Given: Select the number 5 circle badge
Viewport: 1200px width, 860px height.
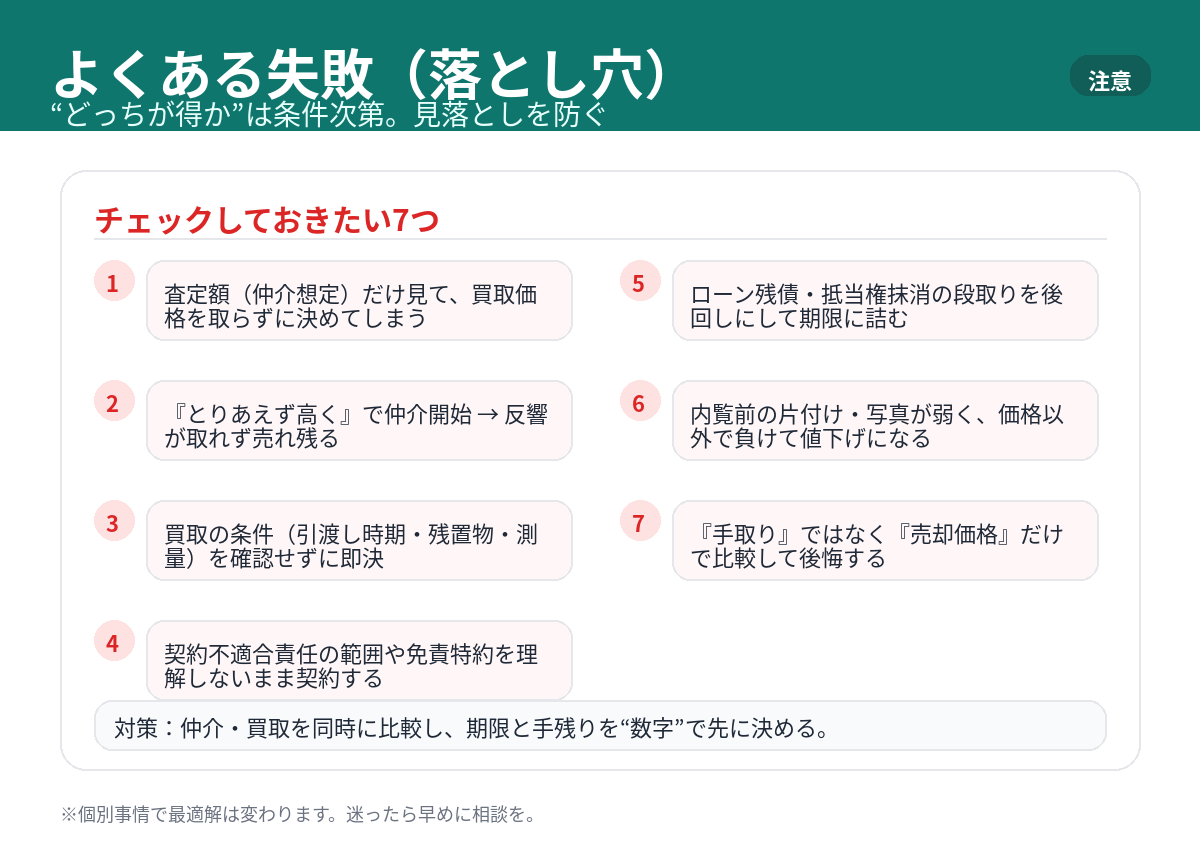Looking at the screenshot, I should pyautogui.click(x=639, y=282).
